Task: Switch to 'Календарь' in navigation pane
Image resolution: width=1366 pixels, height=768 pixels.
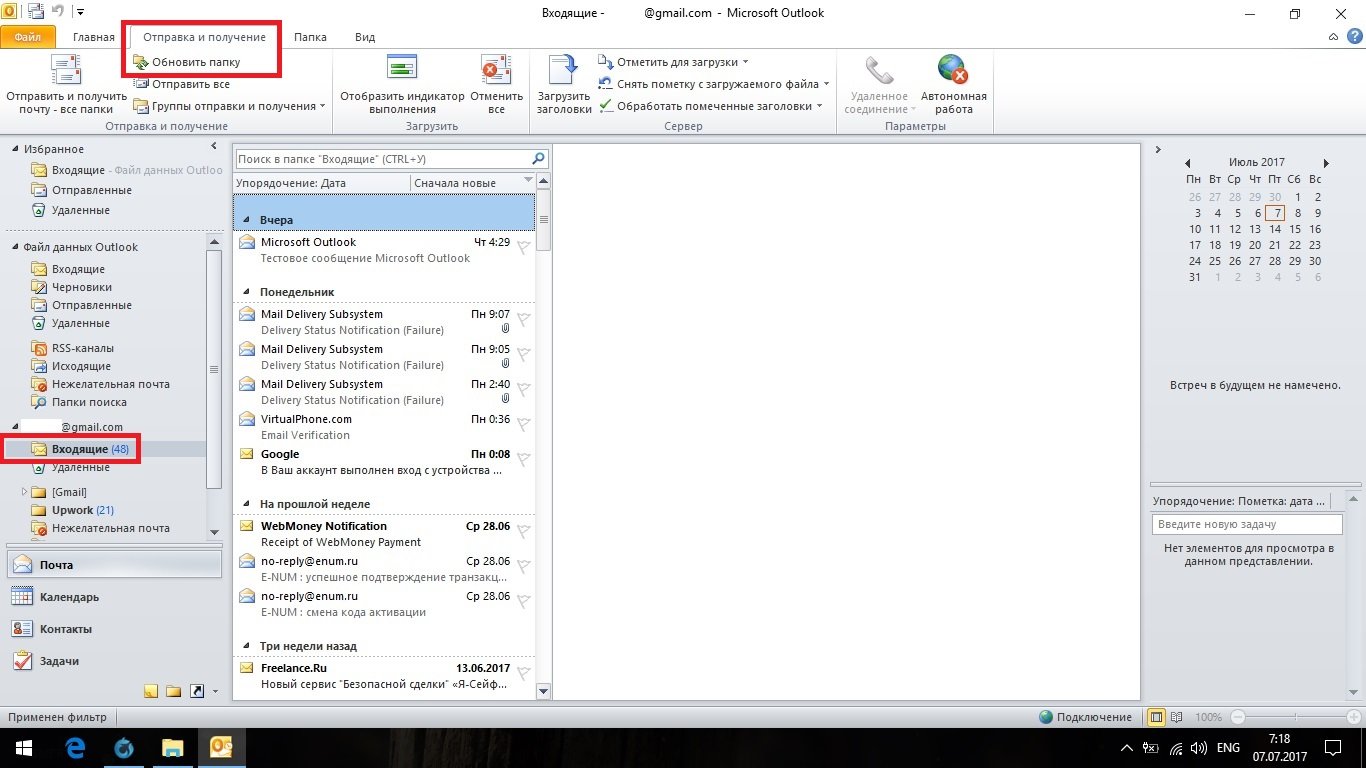Action: (x=115, y=597)
